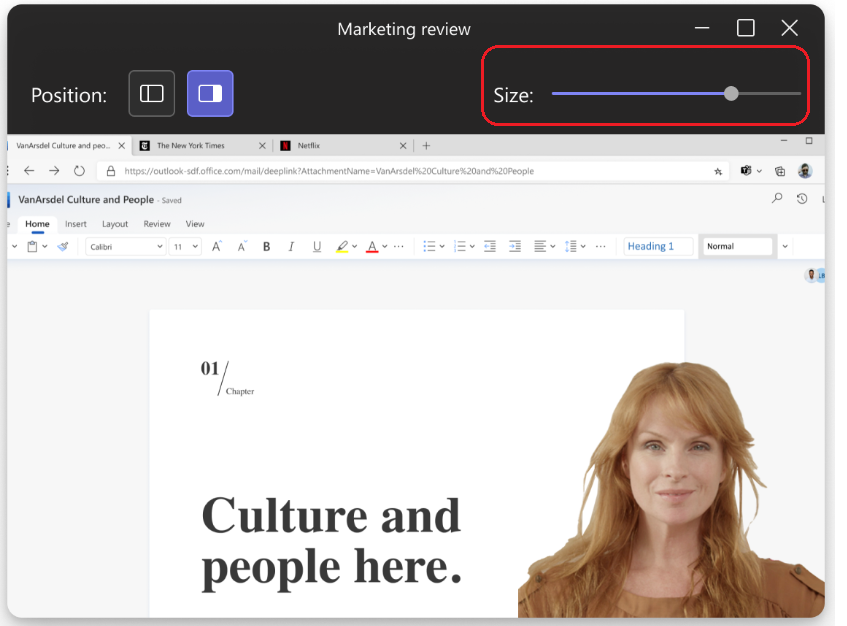Screen dimensions: 847x626
Task: Switch to the Insert ribbon tab
Action: [76, 223]
